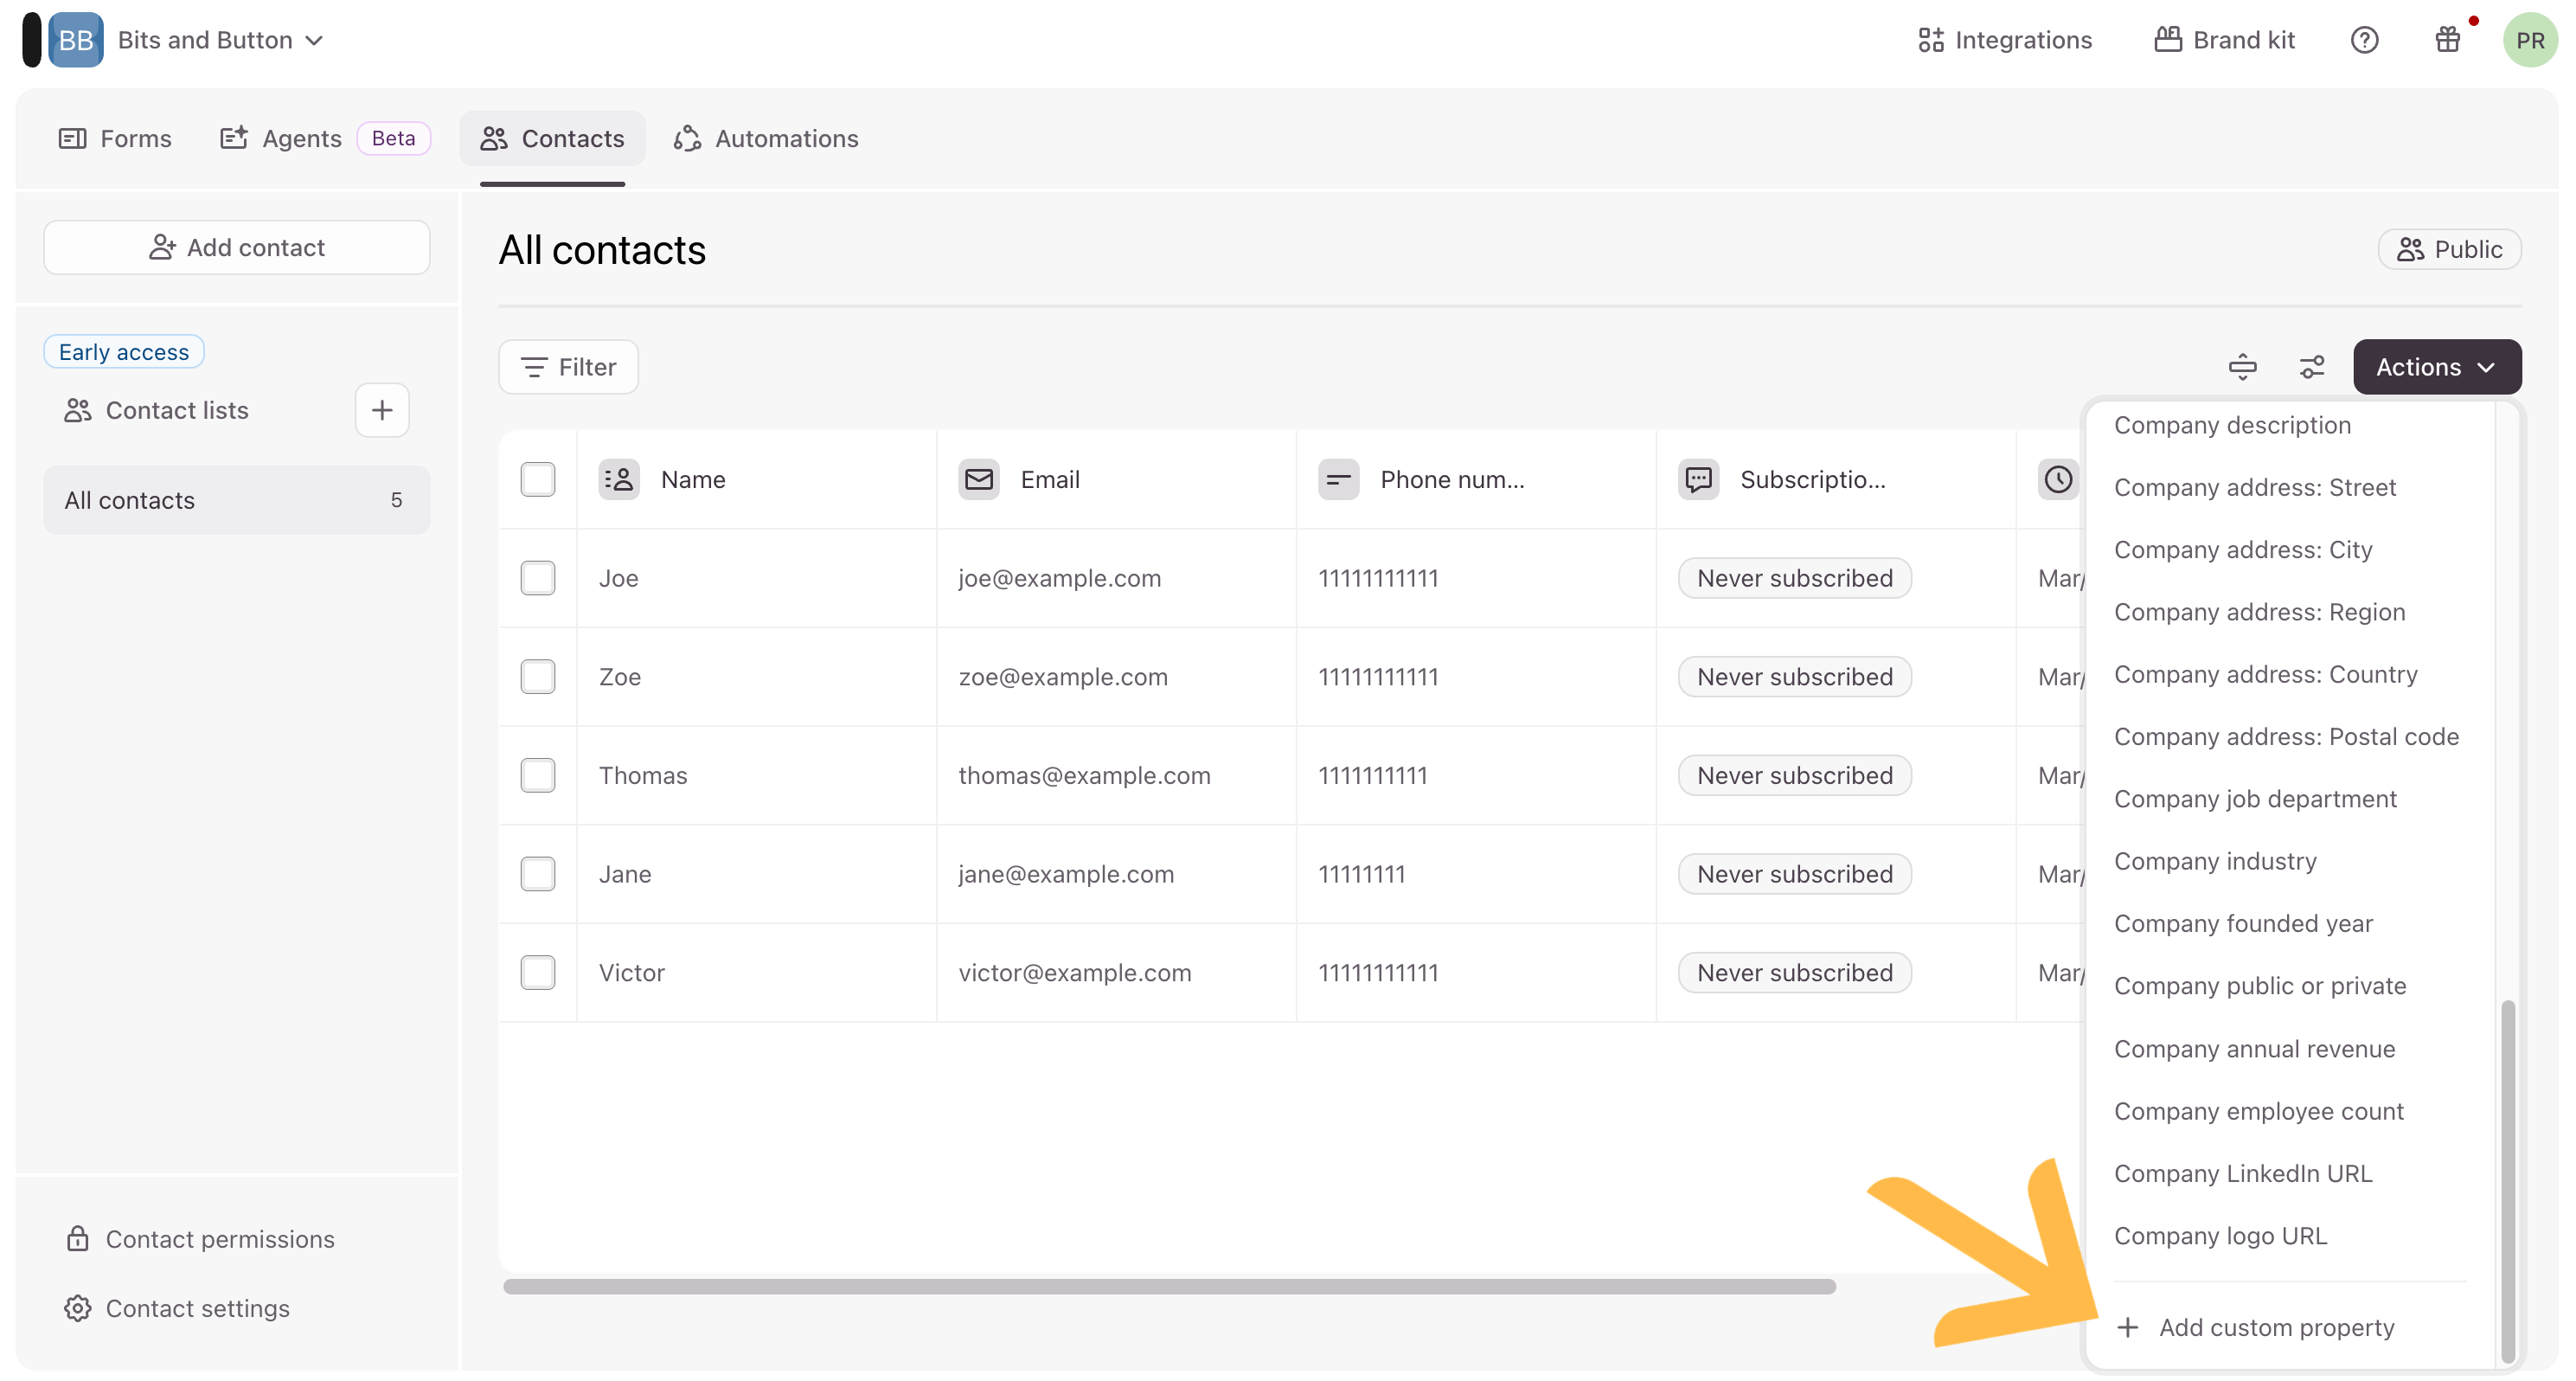This screenshot has height=1381, width=2576.
Task: Choose Company industry from the list
Action: click(2215, 861)
